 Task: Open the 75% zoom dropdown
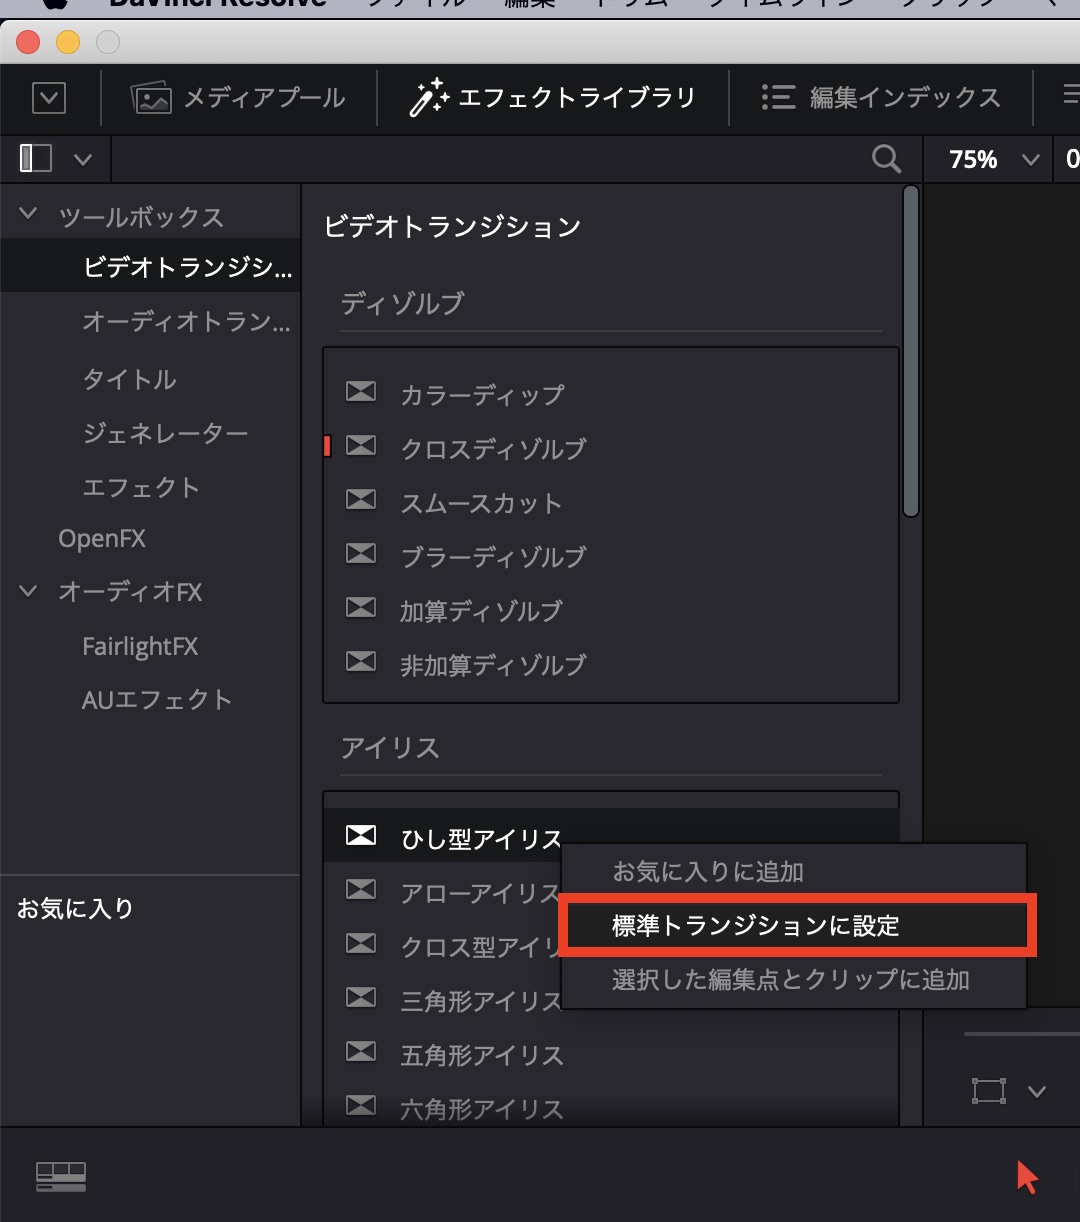[x=1030, y=160]
